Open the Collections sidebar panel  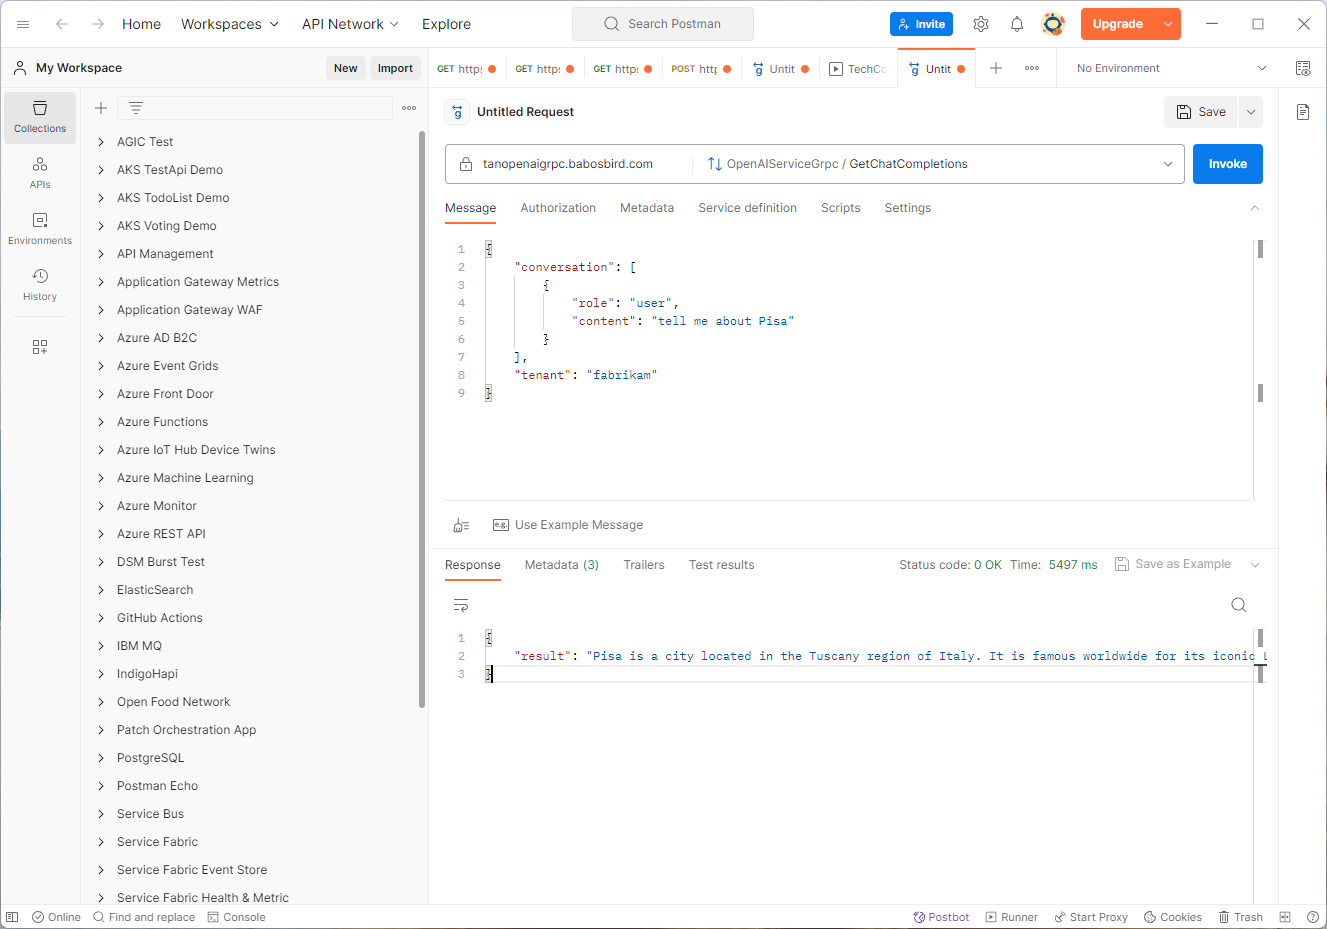[40, 118]
